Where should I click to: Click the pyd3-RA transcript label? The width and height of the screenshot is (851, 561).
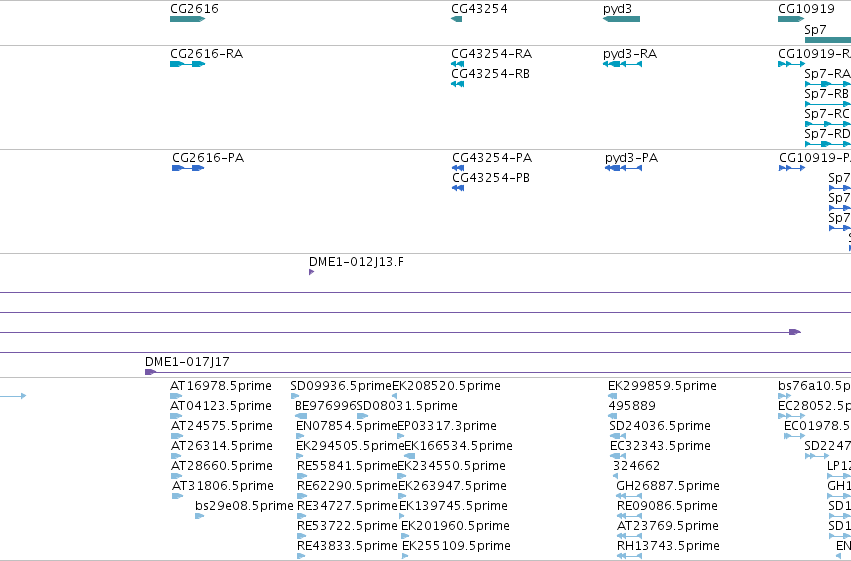pos(630,54)
